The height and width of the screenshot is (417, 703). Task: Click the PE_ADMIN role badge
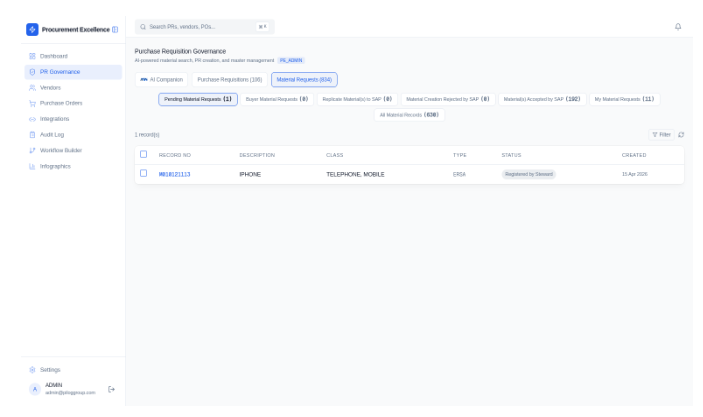point(291,60)
